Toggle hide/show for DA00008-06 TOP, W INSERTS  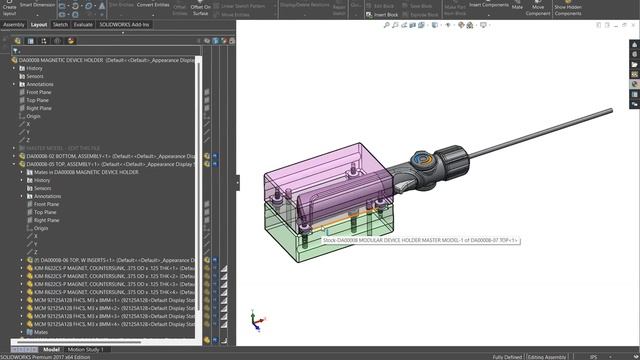click(x=207, y=260)
